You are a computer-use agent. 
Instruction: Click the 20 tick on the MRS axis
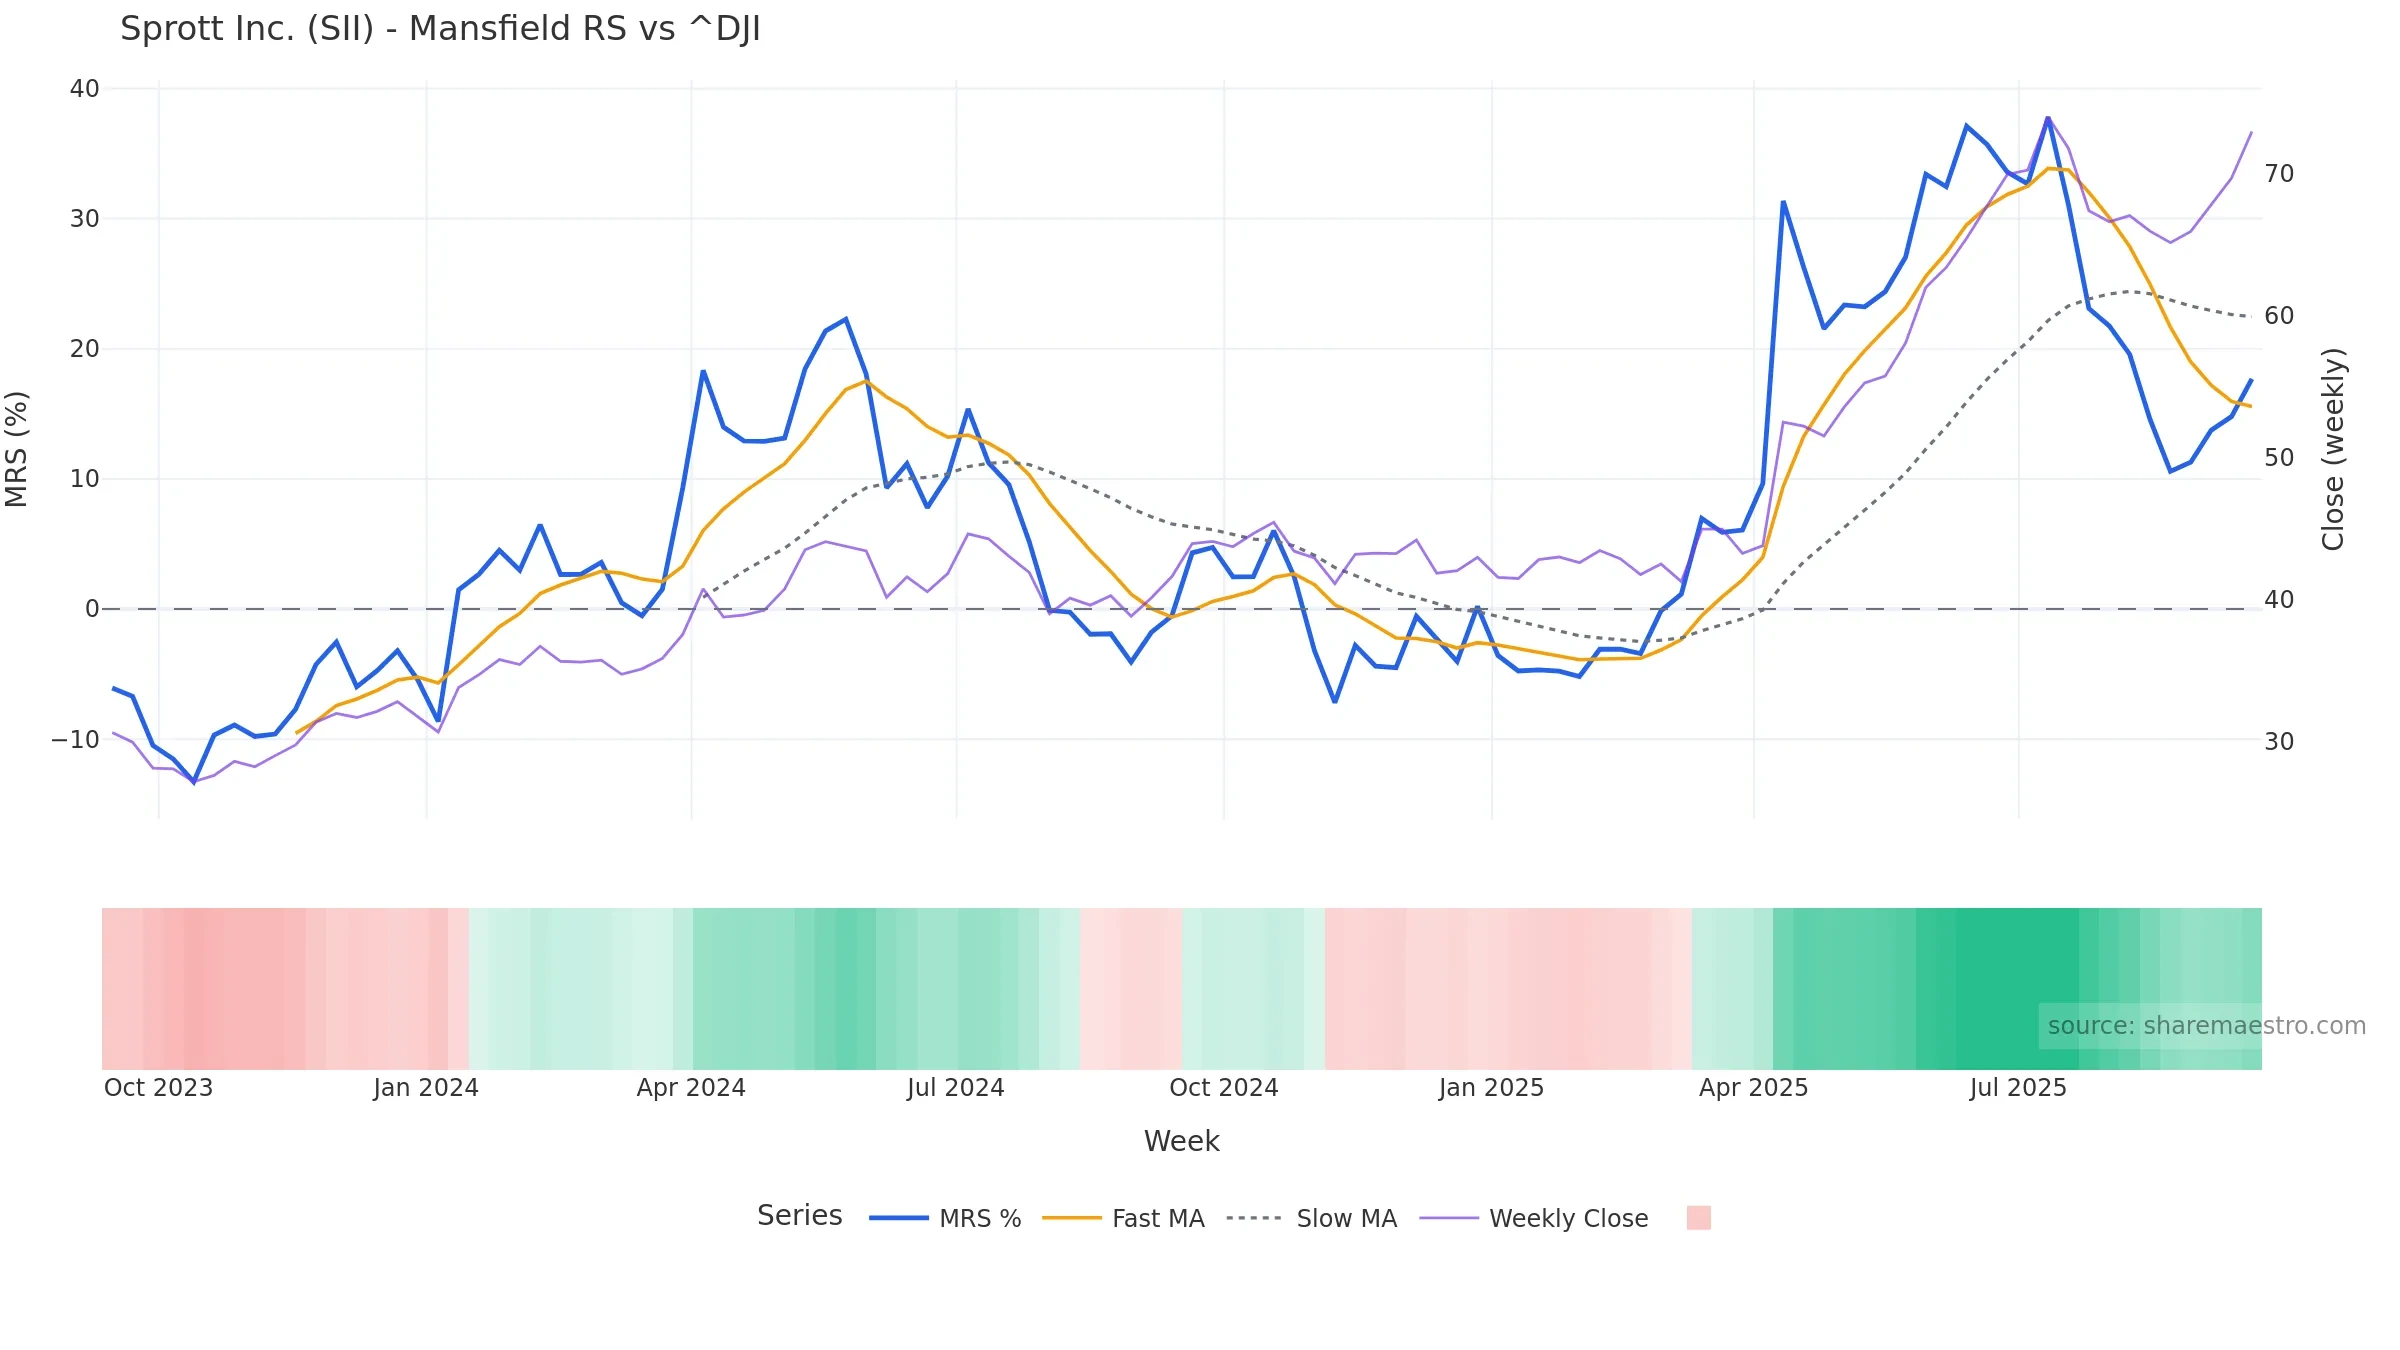[85, 349]
